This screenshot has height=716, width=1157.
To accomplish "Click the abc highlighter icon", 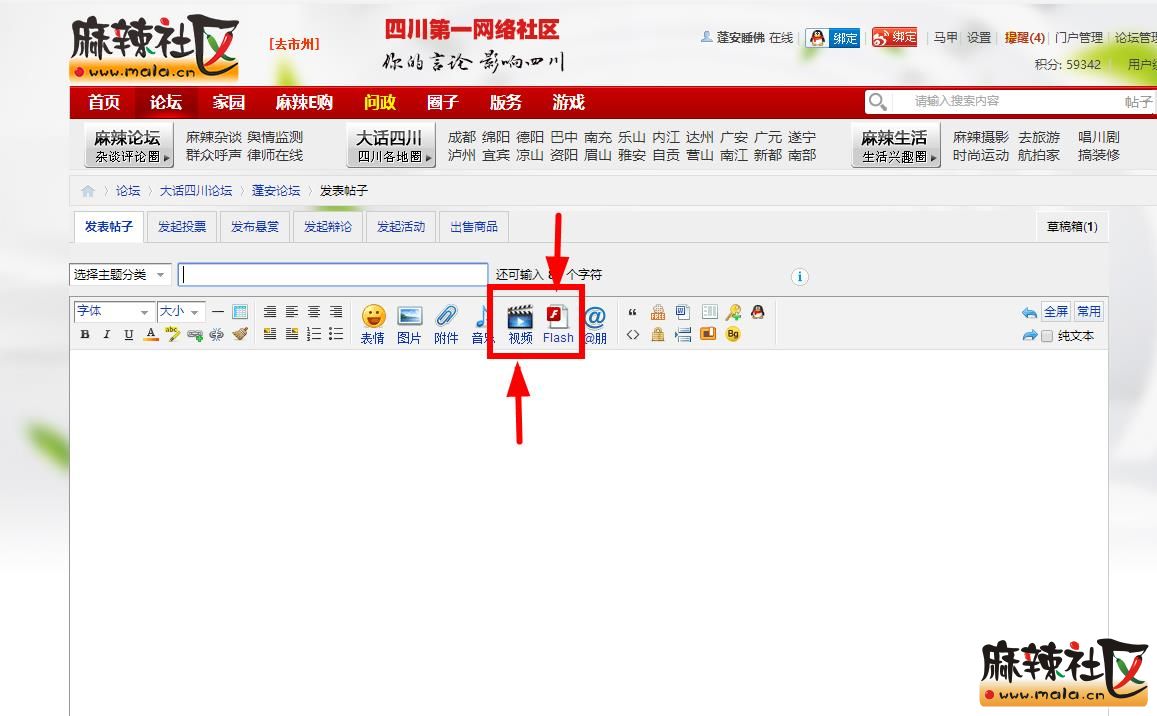I will (173, 334).
